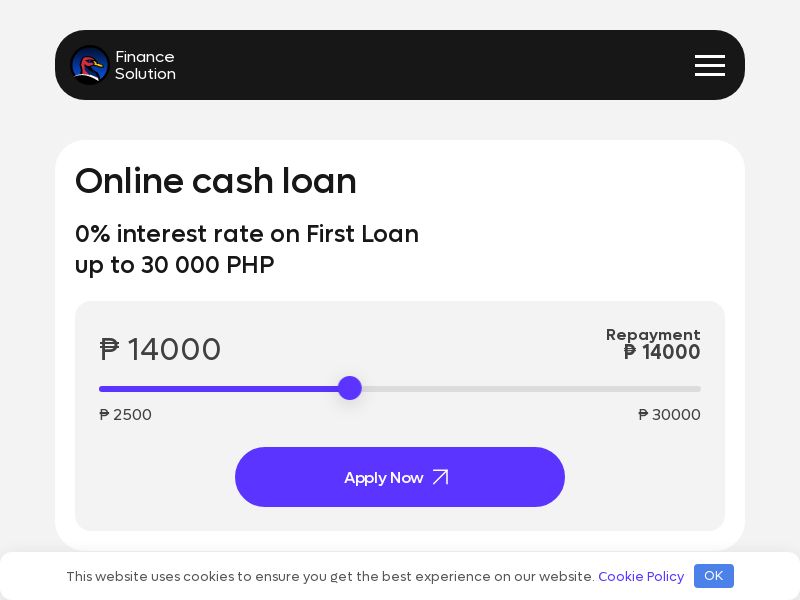Click the Finance Solution brand name
The image size is (800, 600).
click(x=145, y=65)
